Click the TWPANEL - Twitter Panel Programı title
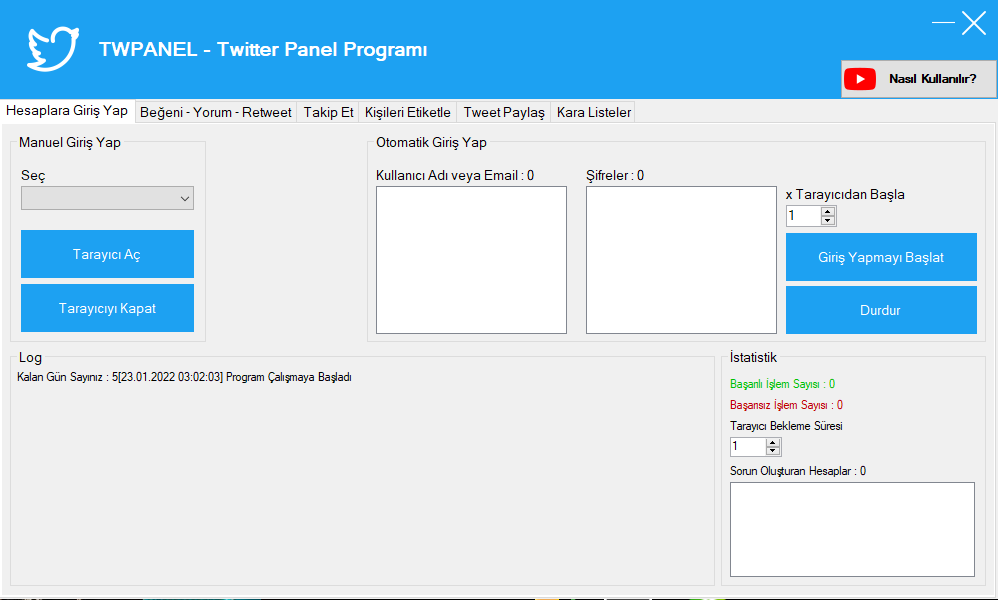 pyautogui.click(x=263, y=50)
